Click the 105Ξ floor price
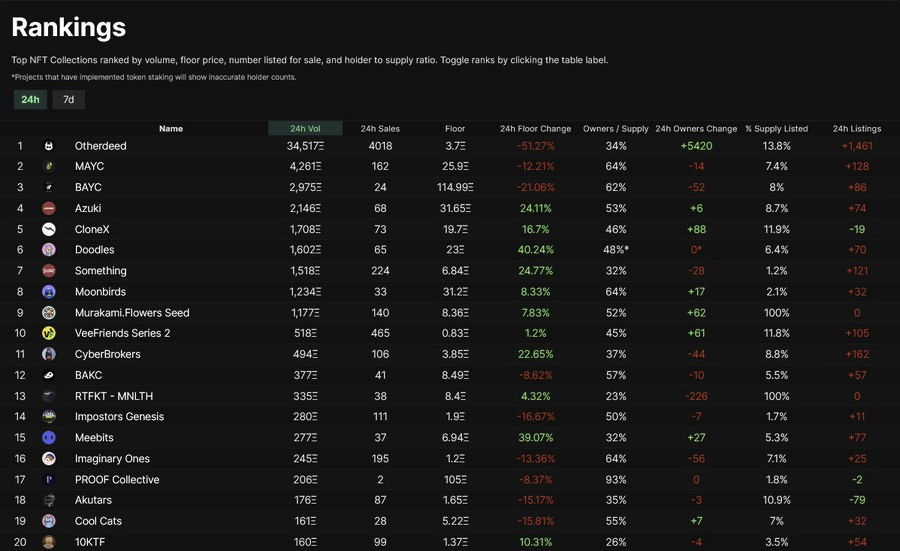The height and width of the screenshot is (551, 900). pos(455,479)
